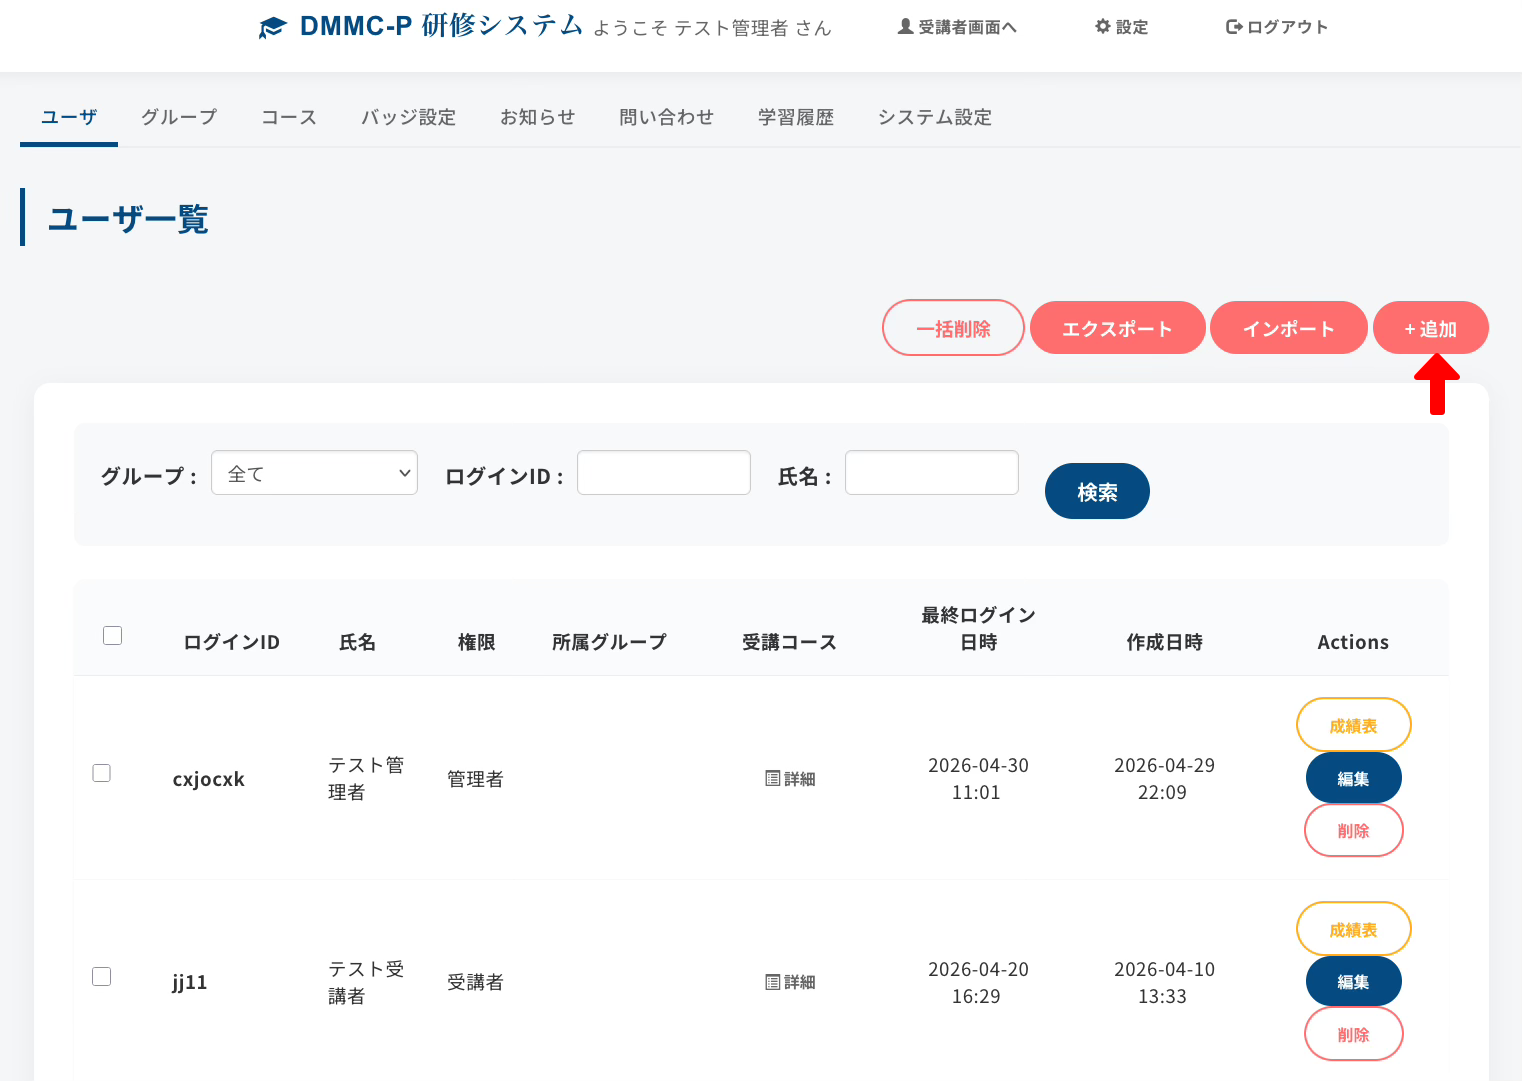The height and width of the screenshot is (1081, 1522).
Task: Click the plus 追加 add user button
Action: pos(1430,328)
